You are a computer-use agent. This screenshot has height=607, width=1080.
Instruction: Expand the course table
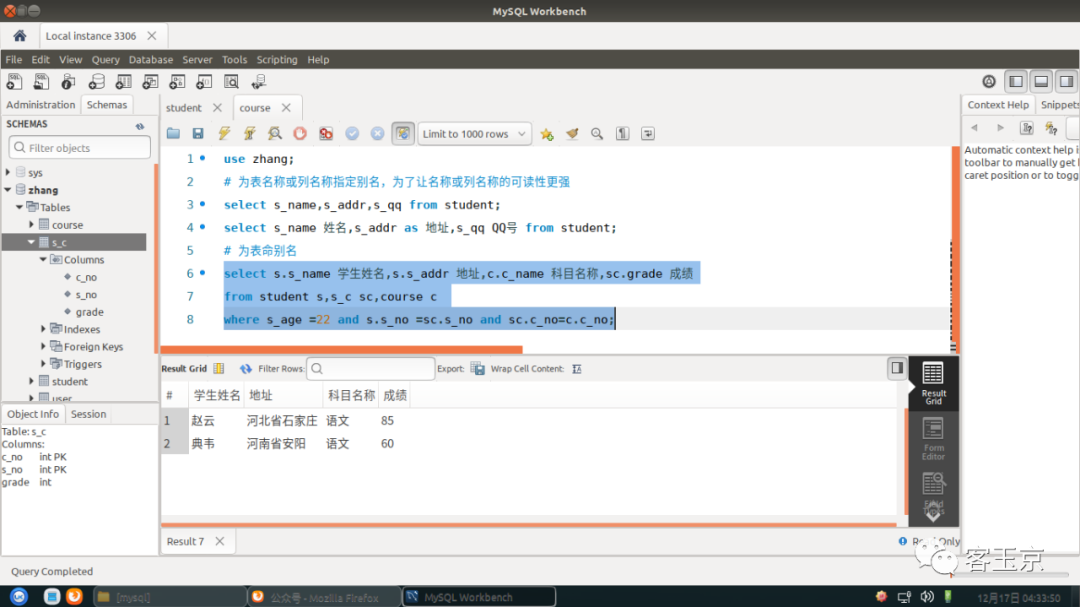(x=31, y=225)
